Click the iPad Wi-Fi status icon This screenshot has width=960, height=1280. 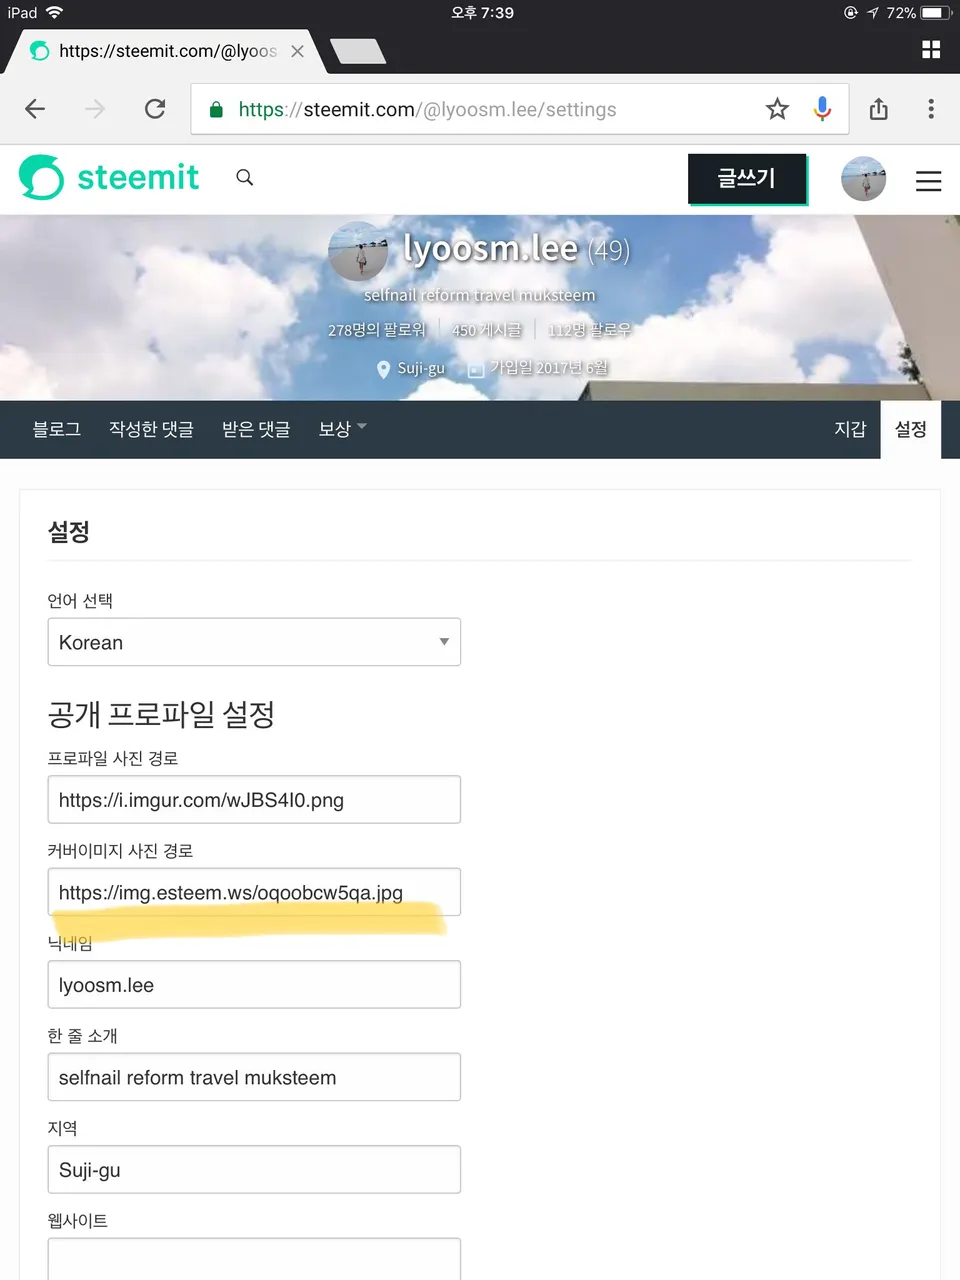coord(54,13)
